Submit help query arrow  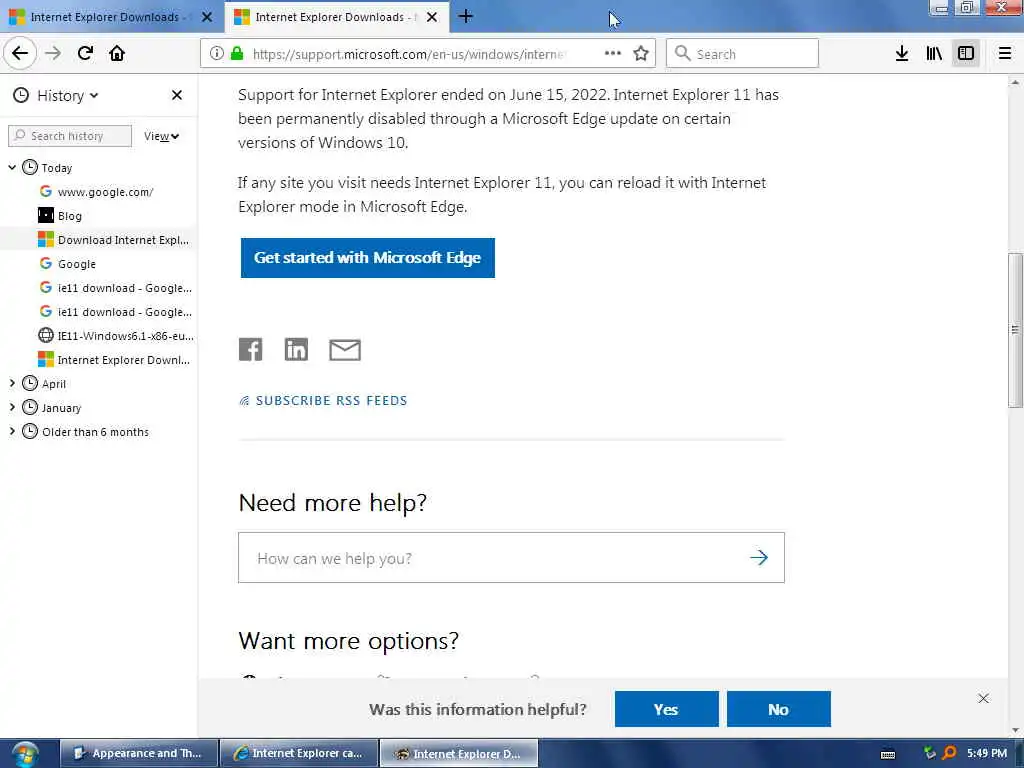tap(759, 558)
